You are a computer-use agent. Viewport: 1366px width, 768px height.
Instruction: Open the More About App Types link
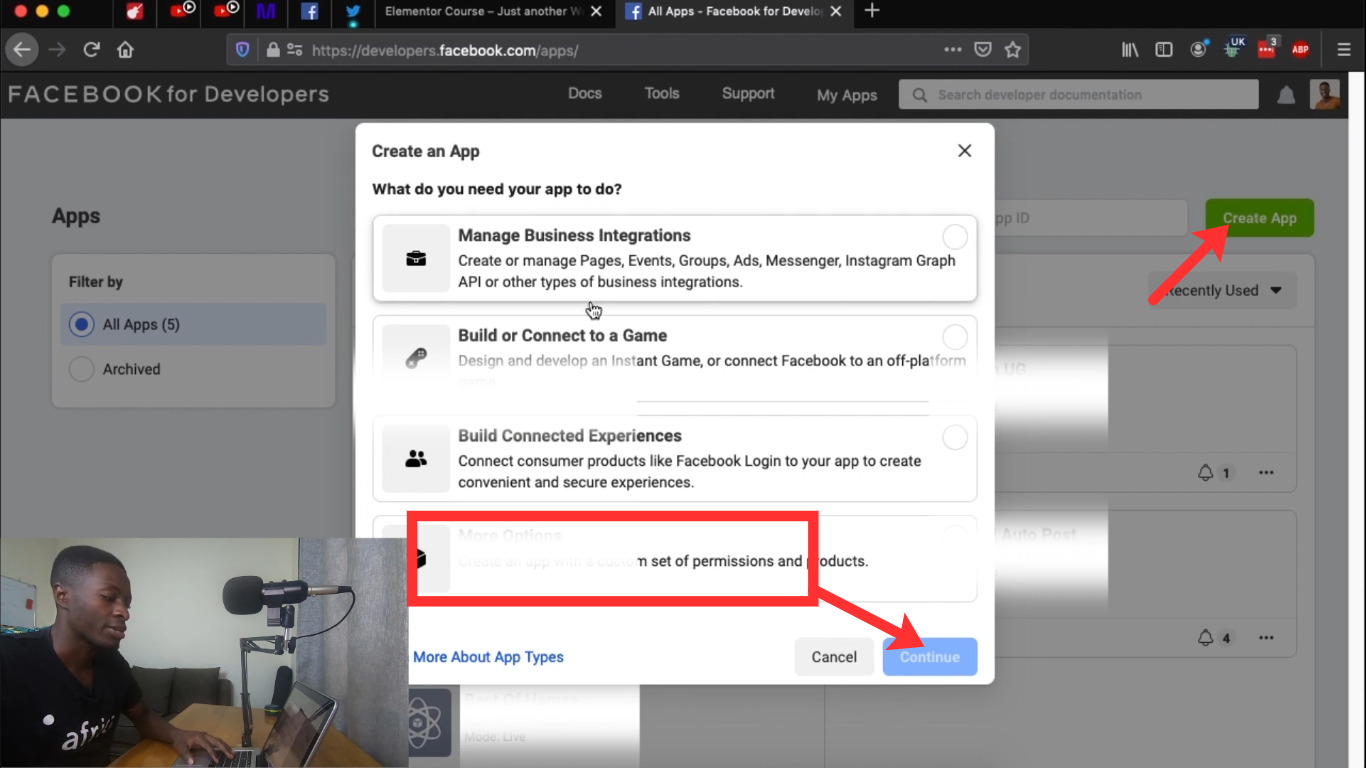click(488, 657)
